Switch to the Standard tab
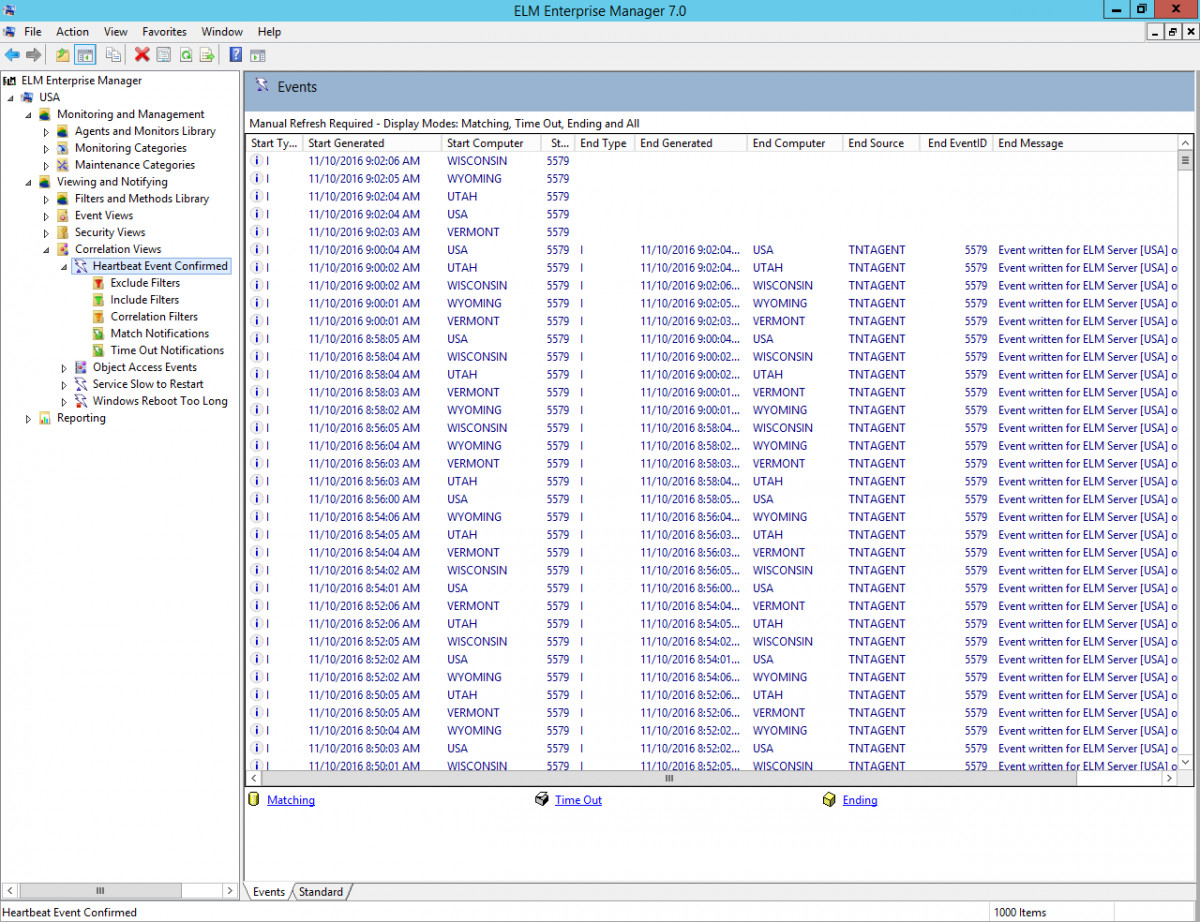This screenshot has width=1200, height=922. click(320, 892)
